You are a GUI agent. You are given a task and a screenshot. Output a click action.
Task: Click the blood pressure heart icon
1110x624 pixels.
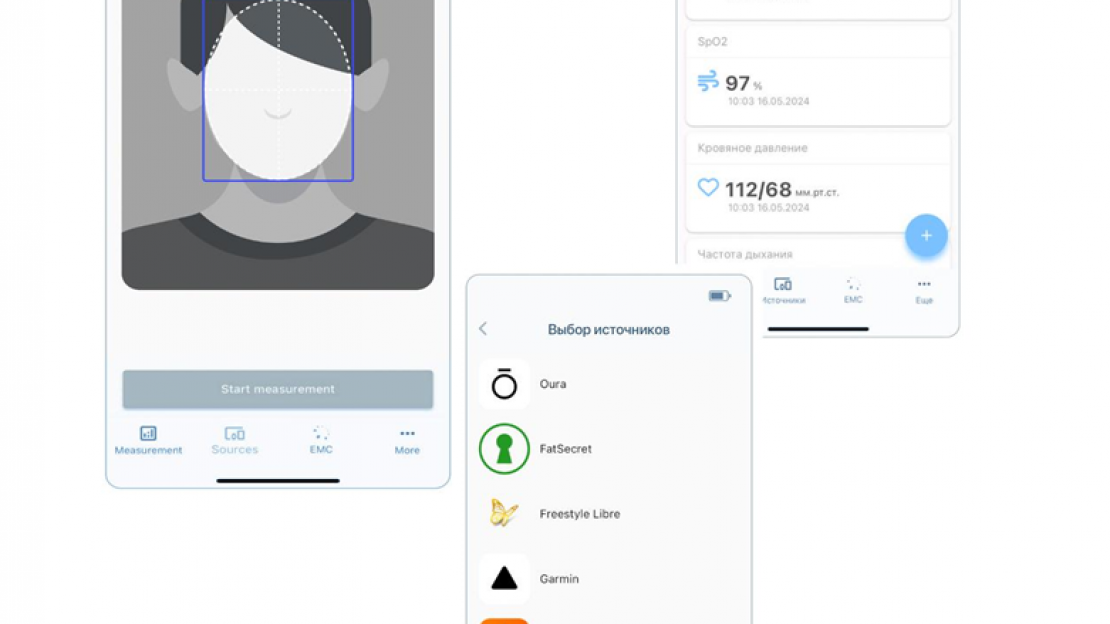click(708, 187)
